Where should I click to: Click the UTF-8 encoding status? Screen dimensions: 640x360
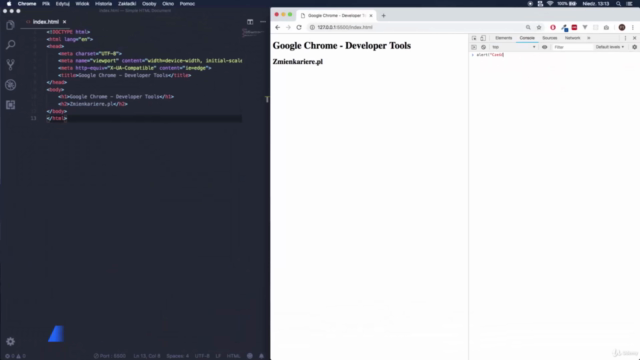coord(202,356)
